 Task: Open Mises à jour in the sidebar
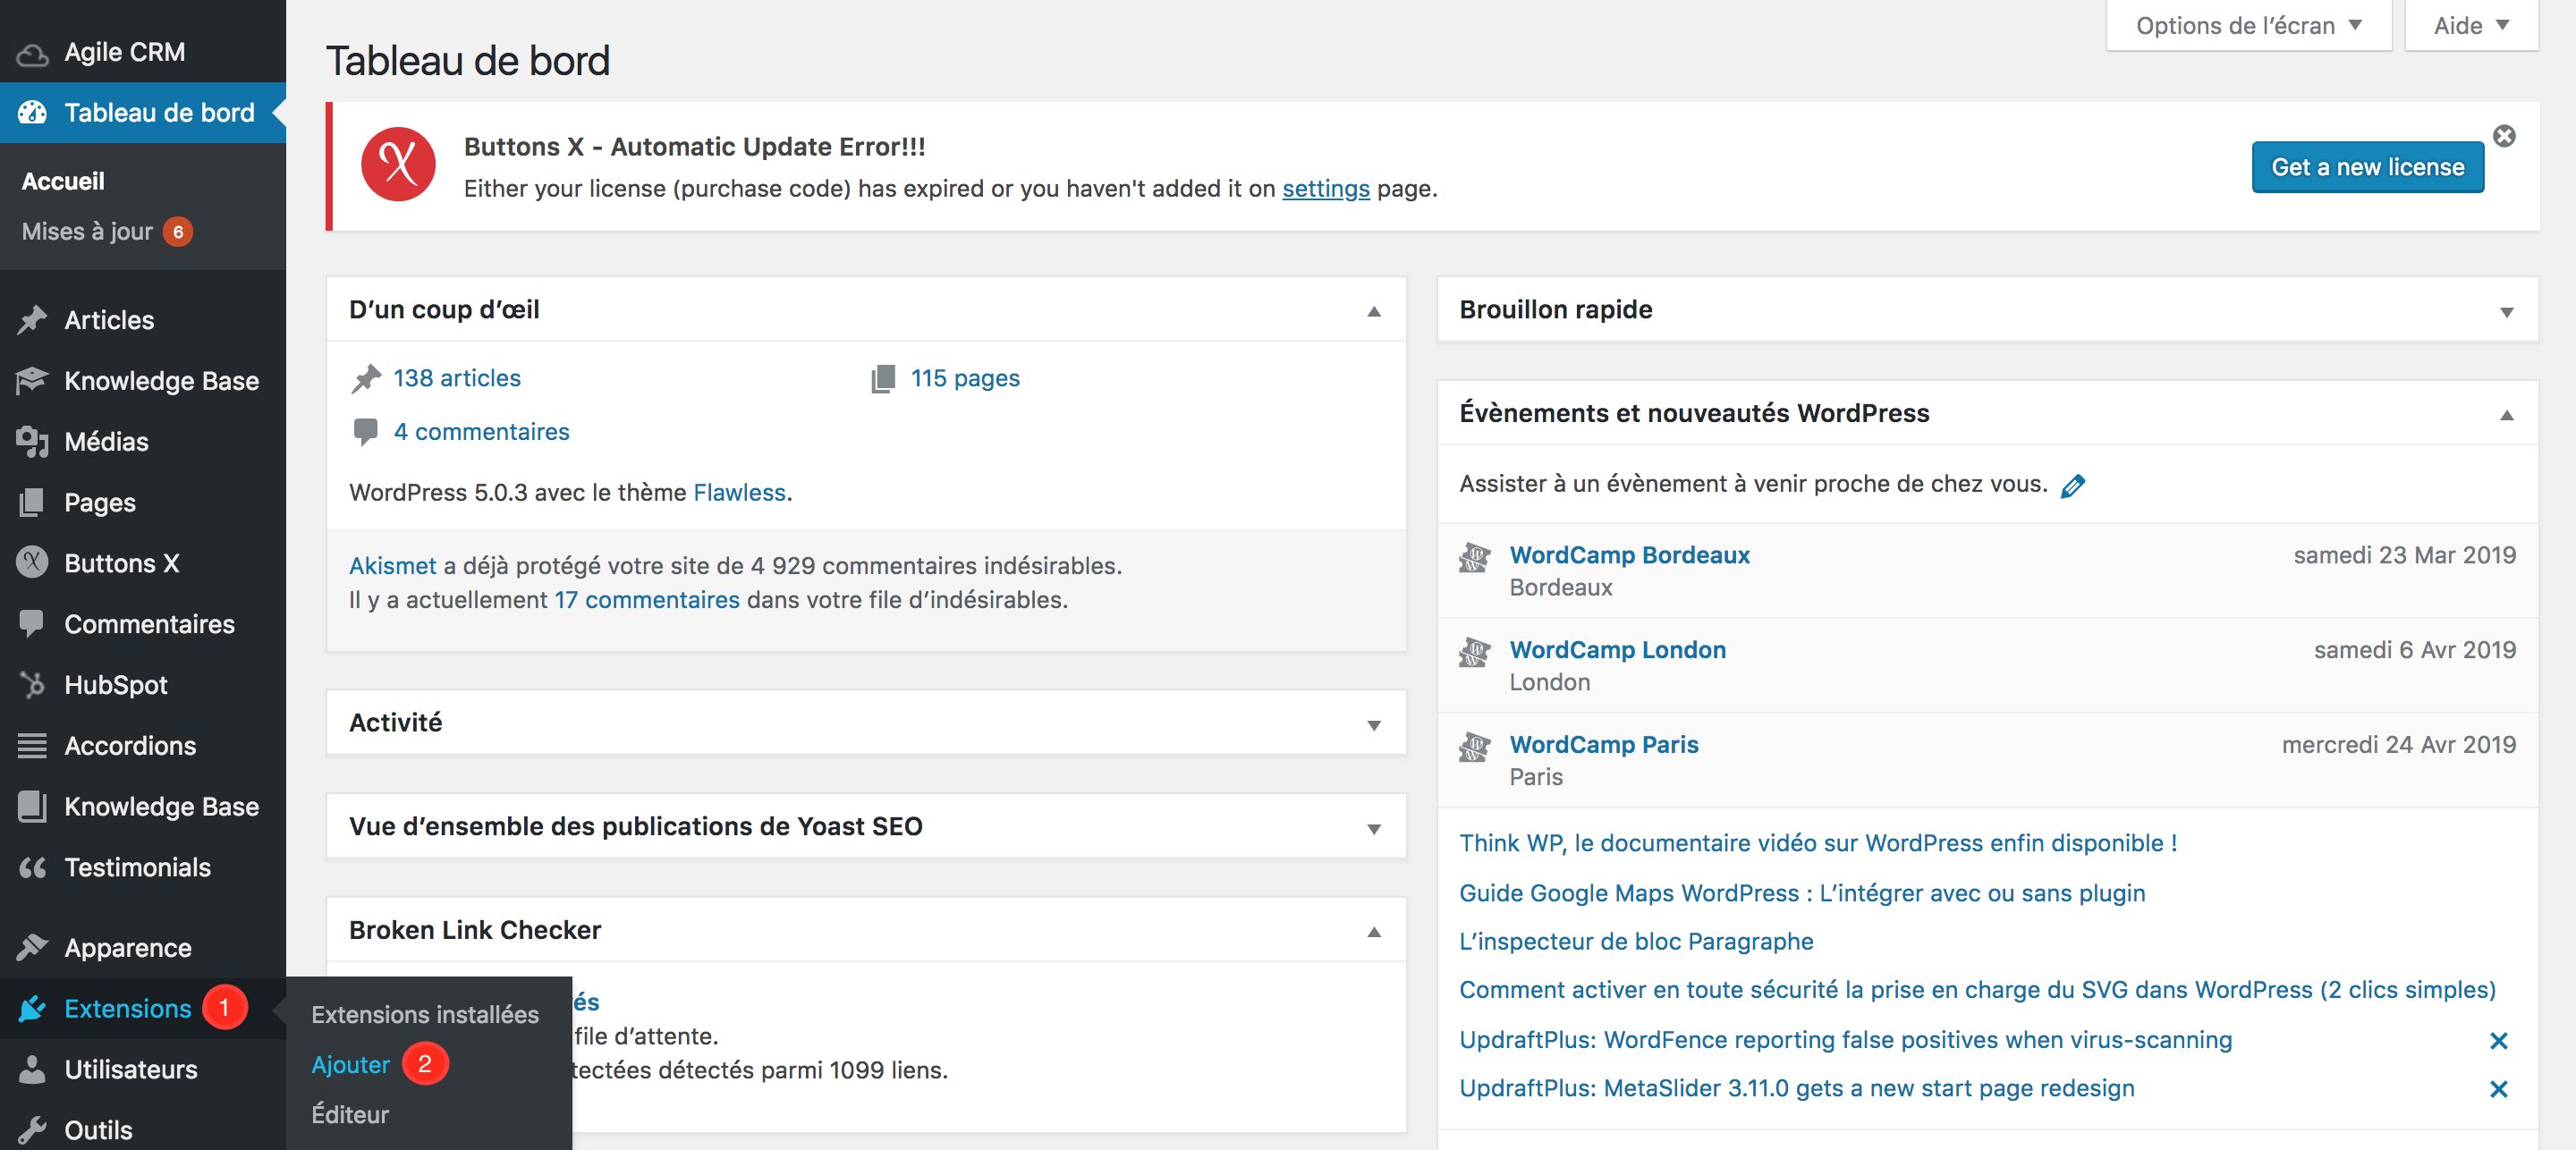pyautogui.click(x=87, y=232)
